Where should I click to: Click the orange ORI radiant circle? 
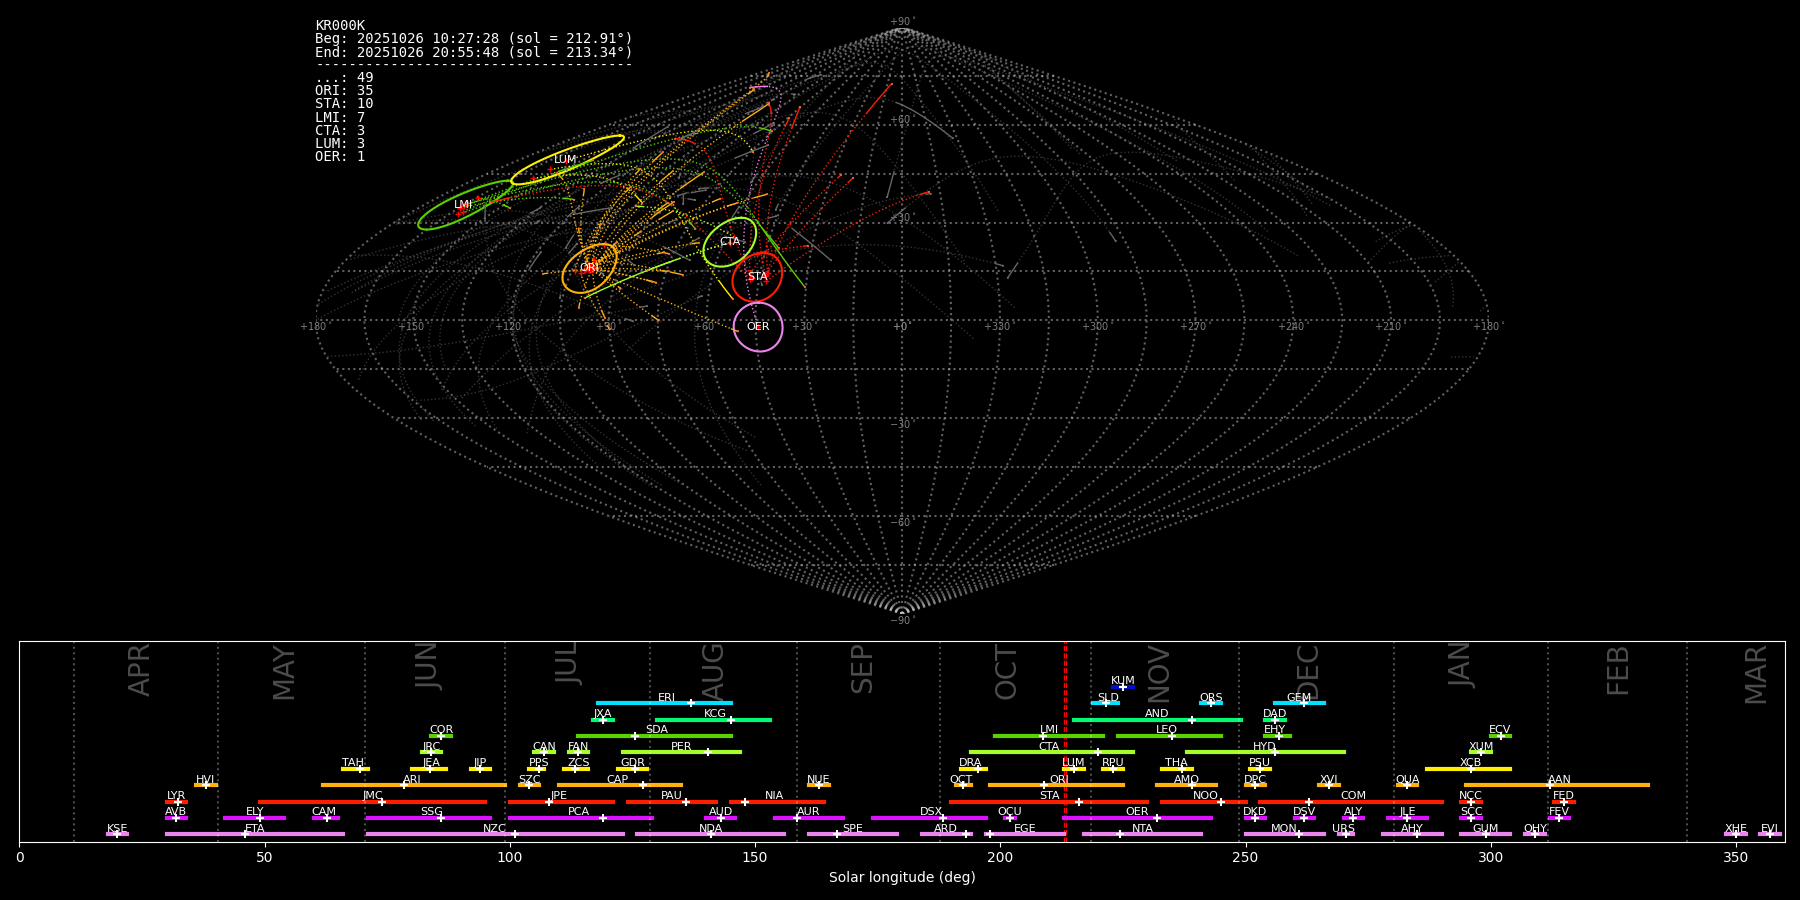[x=589, y=268]
